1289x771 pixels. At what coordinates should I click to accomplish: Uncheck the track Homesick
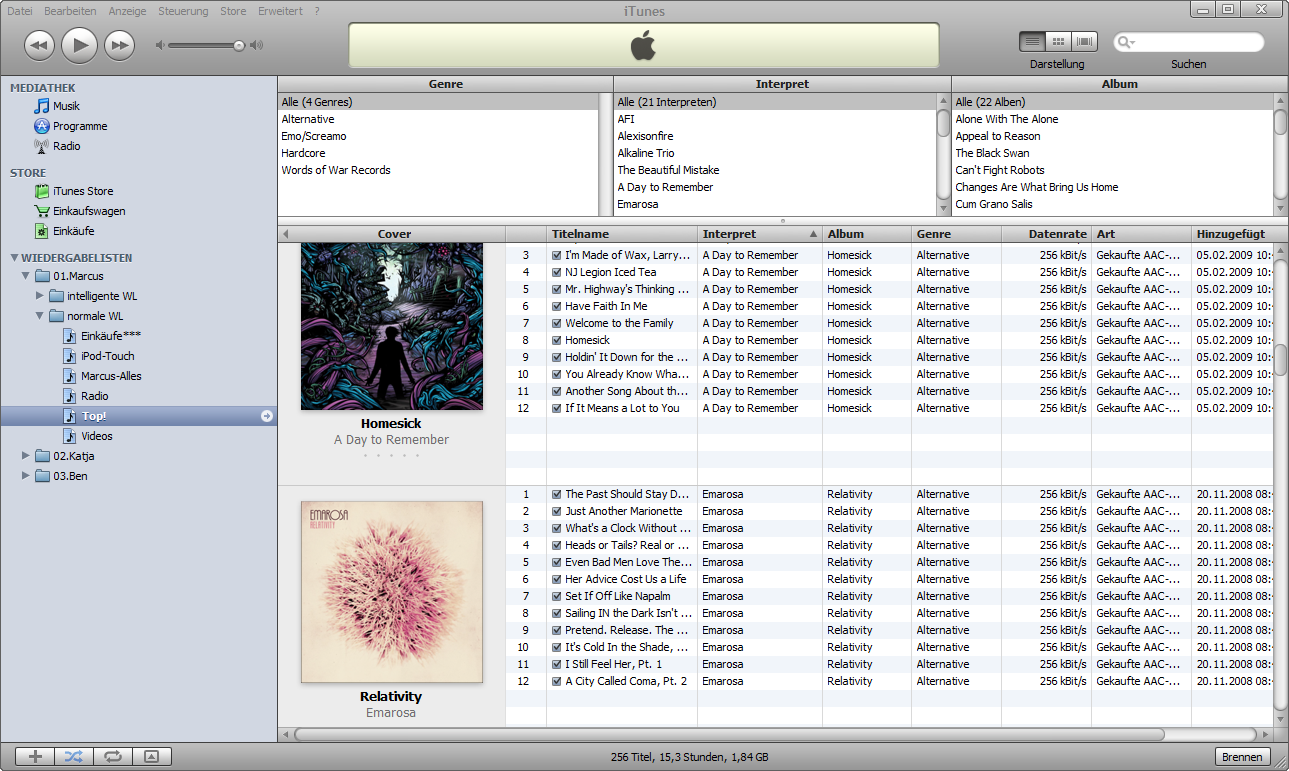tap(557, 340)
